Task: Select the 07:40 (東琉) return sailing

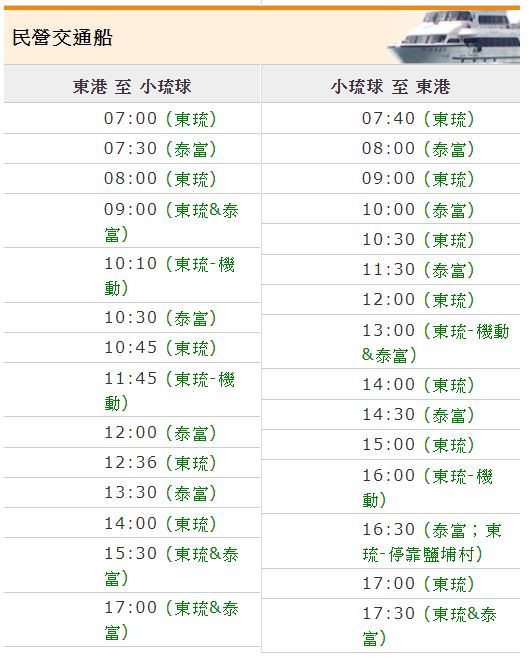Action: pyautogui.click(x=418, y=119)
